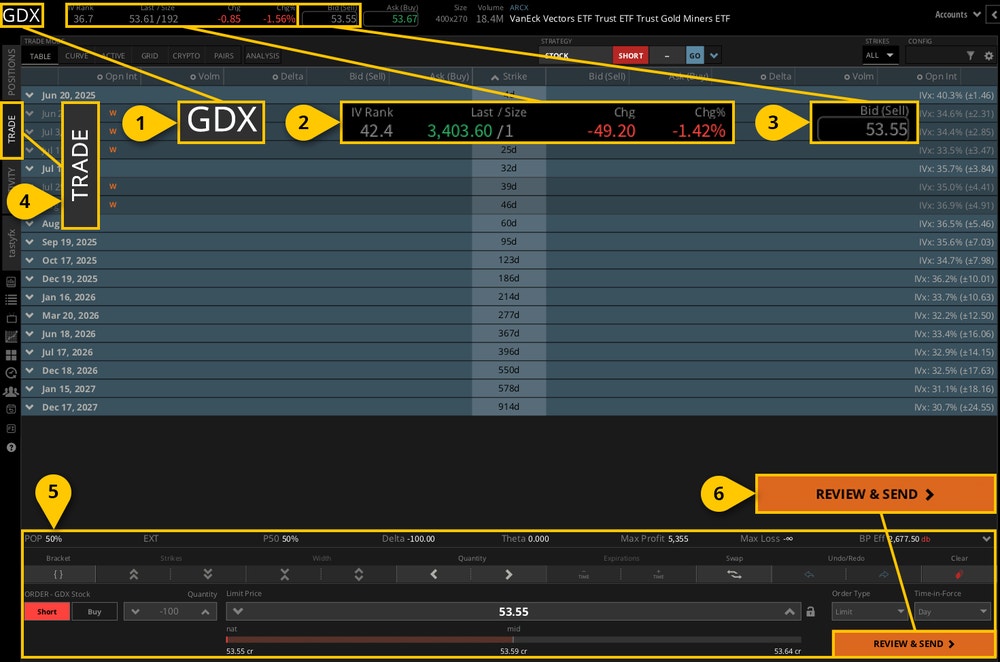Switch to the CRYPTO trade mode tab
Viewport: 1000px width, 662px height.
[x=186, y=56]
